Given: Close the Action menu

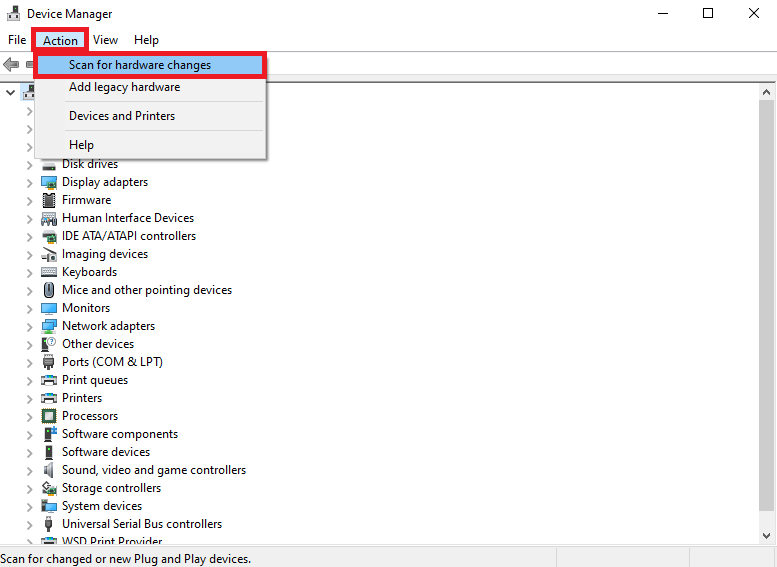Looking at the screenshot, I should point(60,40).
